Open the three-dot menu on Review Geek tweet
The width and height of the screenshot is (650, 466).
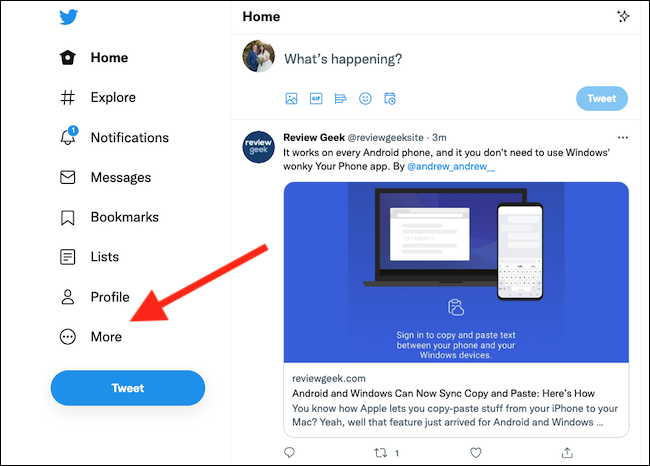pos(623,138)
